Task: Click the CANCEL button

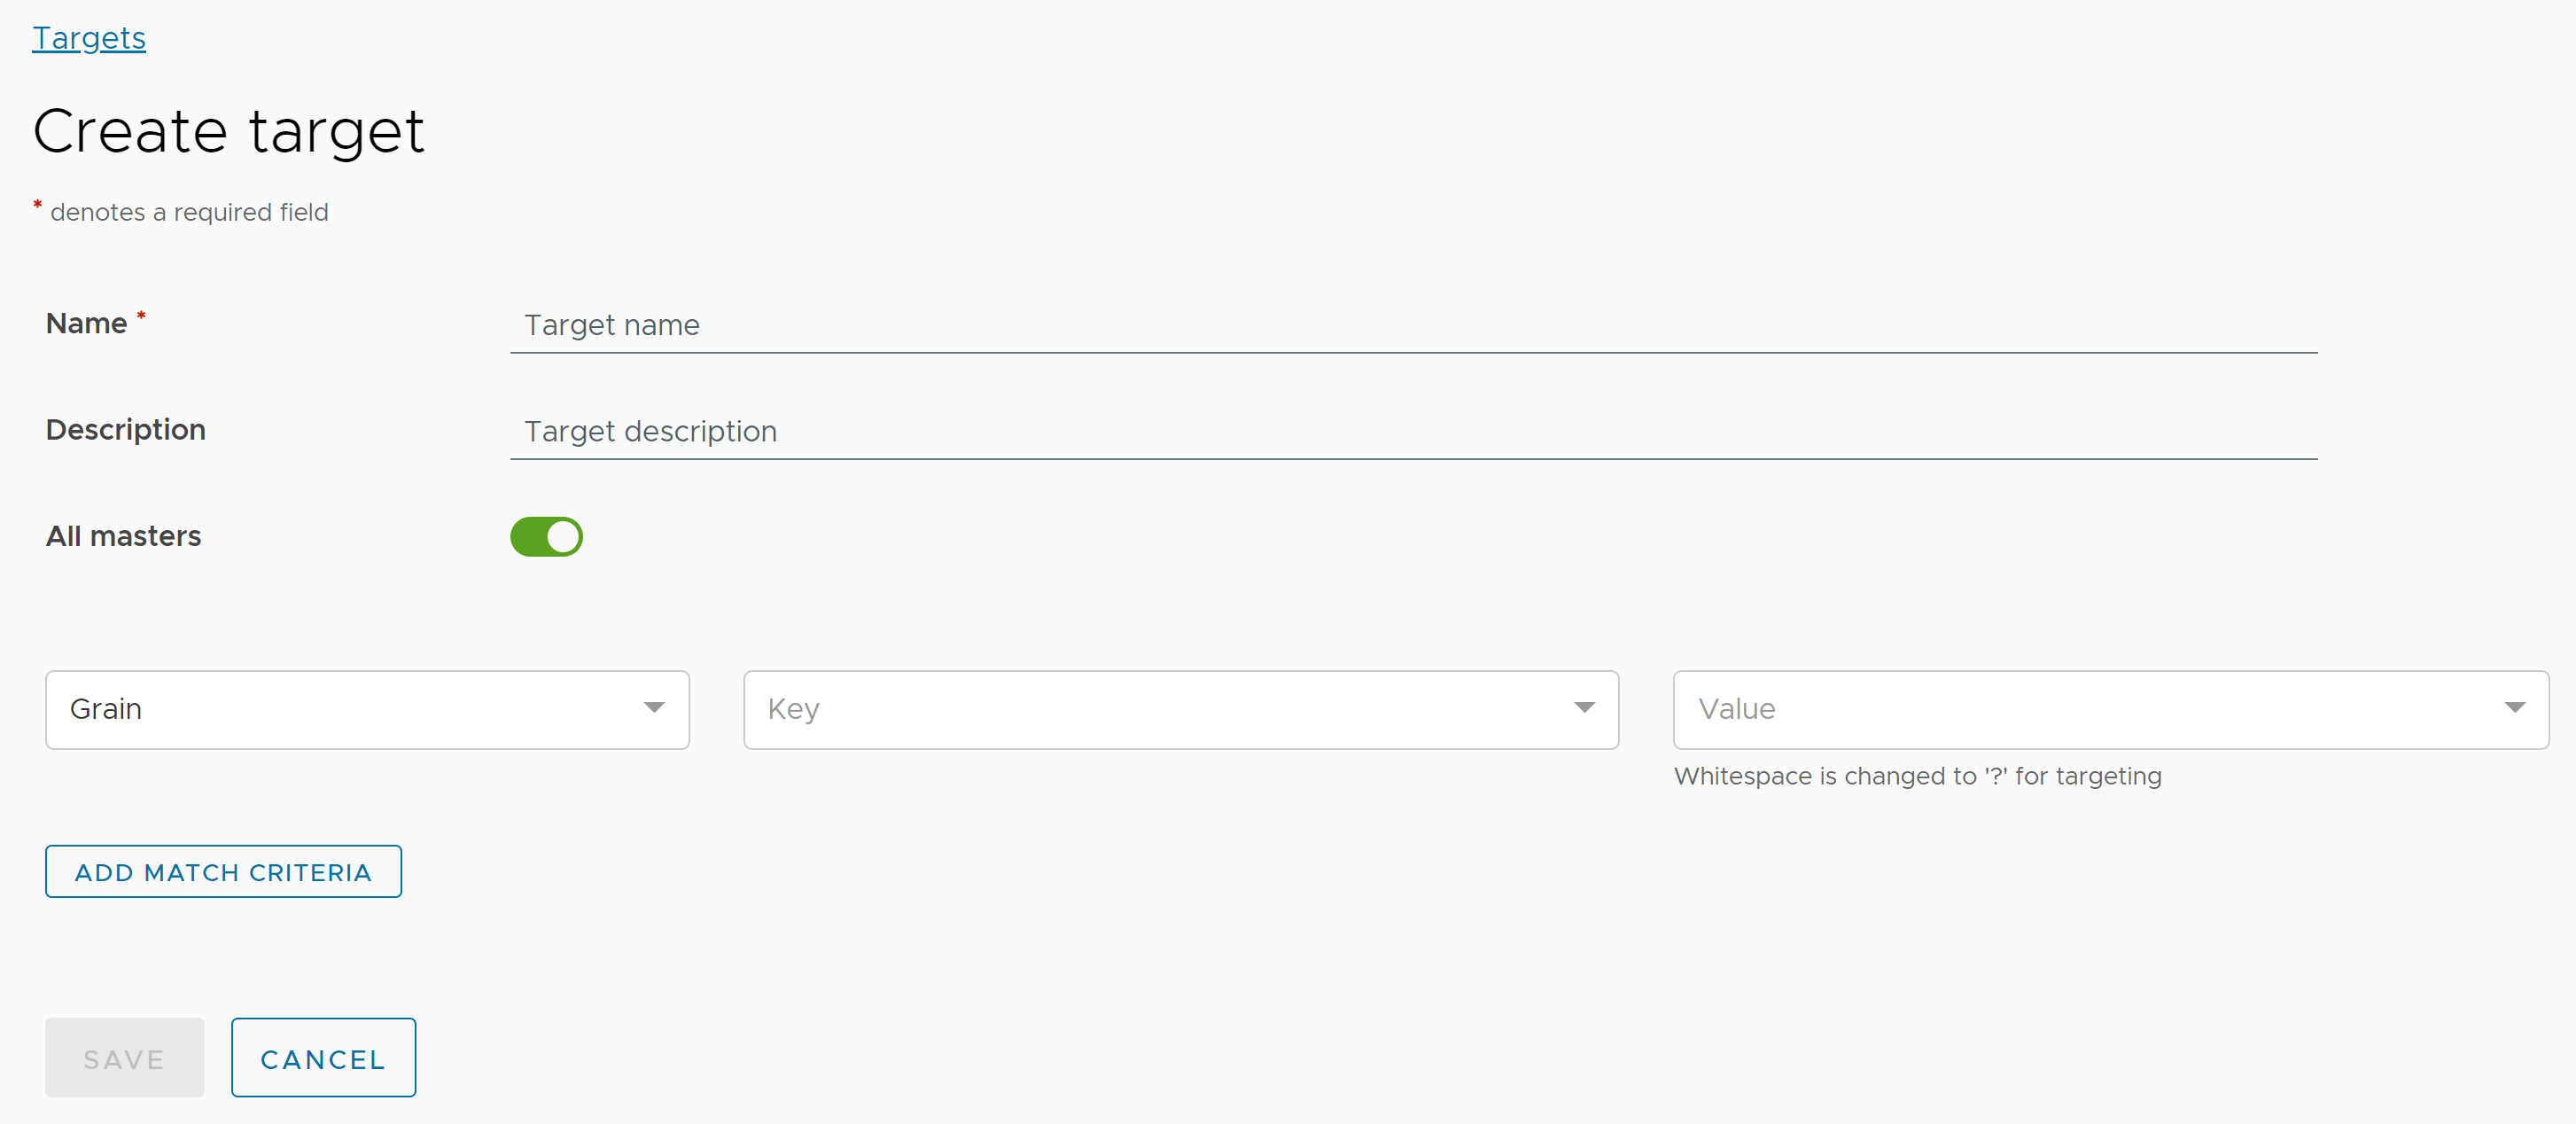Action: tap(325, 1058)
